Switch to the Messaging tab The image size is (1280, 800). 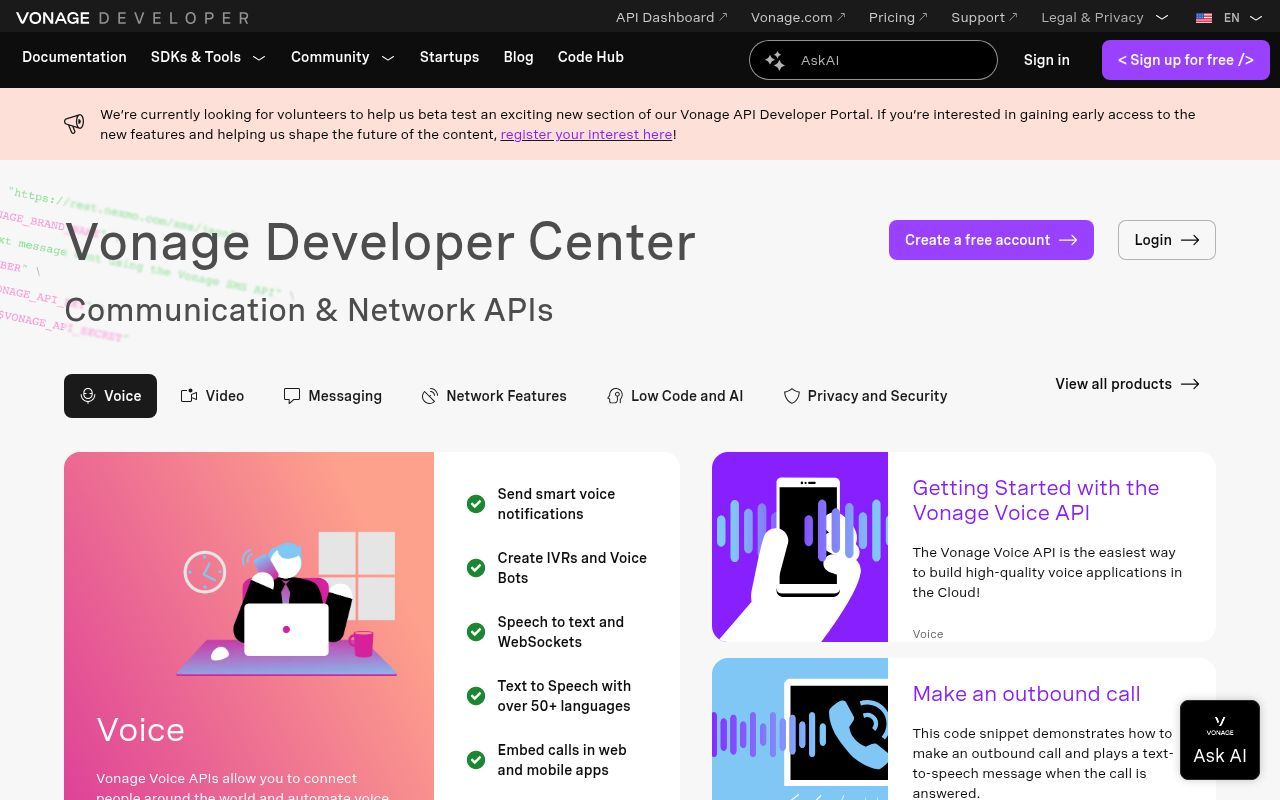pyautogui.click(x=332, y=396)
